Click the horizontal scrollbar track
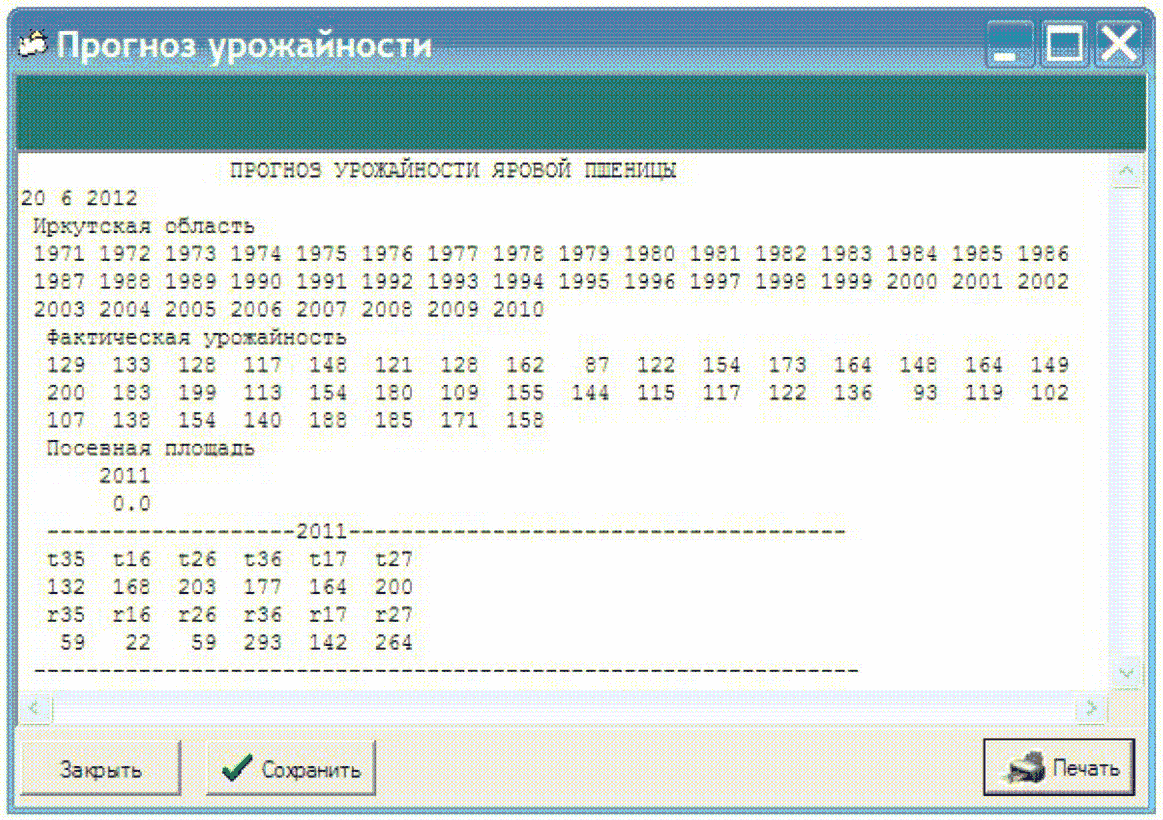The image size is (1163, 820). 563,708
